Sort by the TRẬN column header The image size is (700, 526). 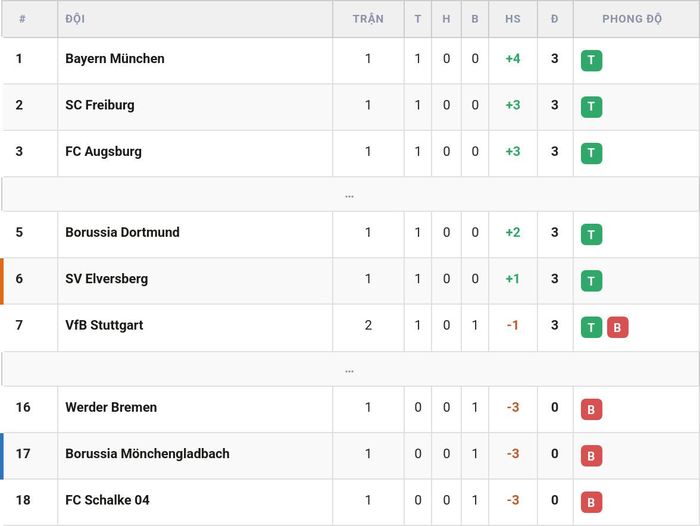pyautogui.click(x=368, y=19)
